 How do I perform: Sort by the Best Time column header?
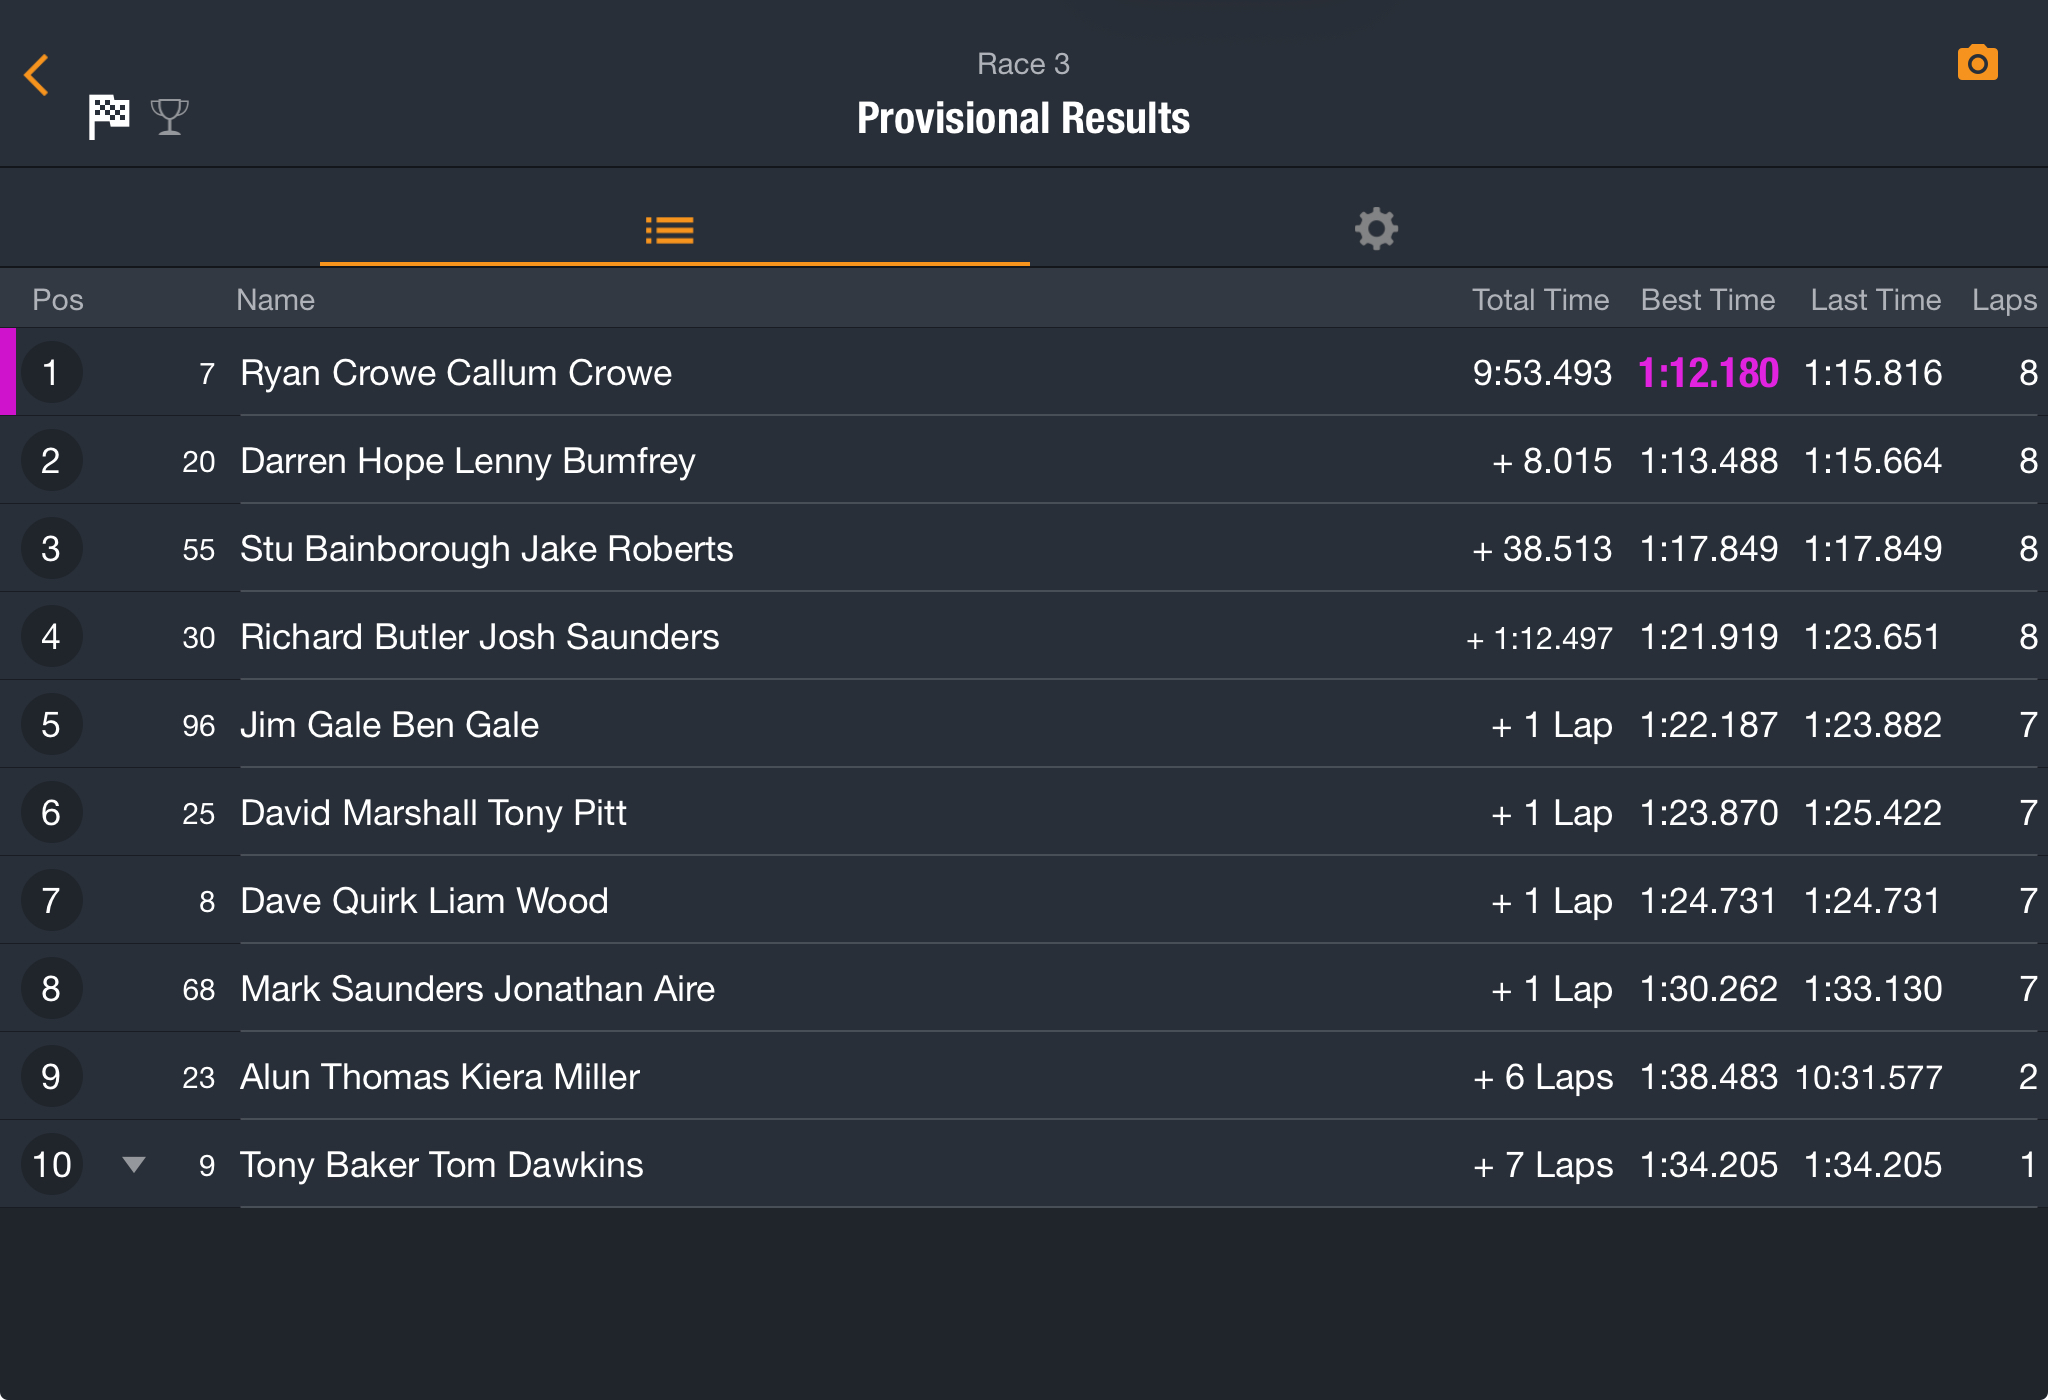[1708, 300]
